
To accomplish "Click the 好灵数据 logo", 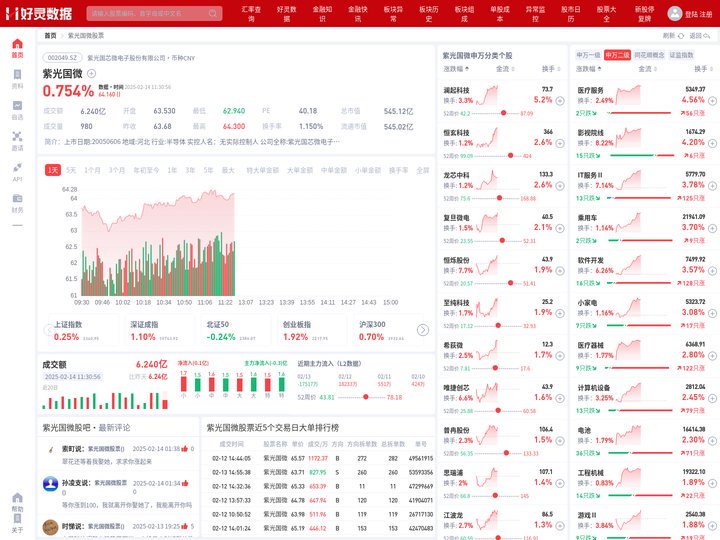I will 39,13.
